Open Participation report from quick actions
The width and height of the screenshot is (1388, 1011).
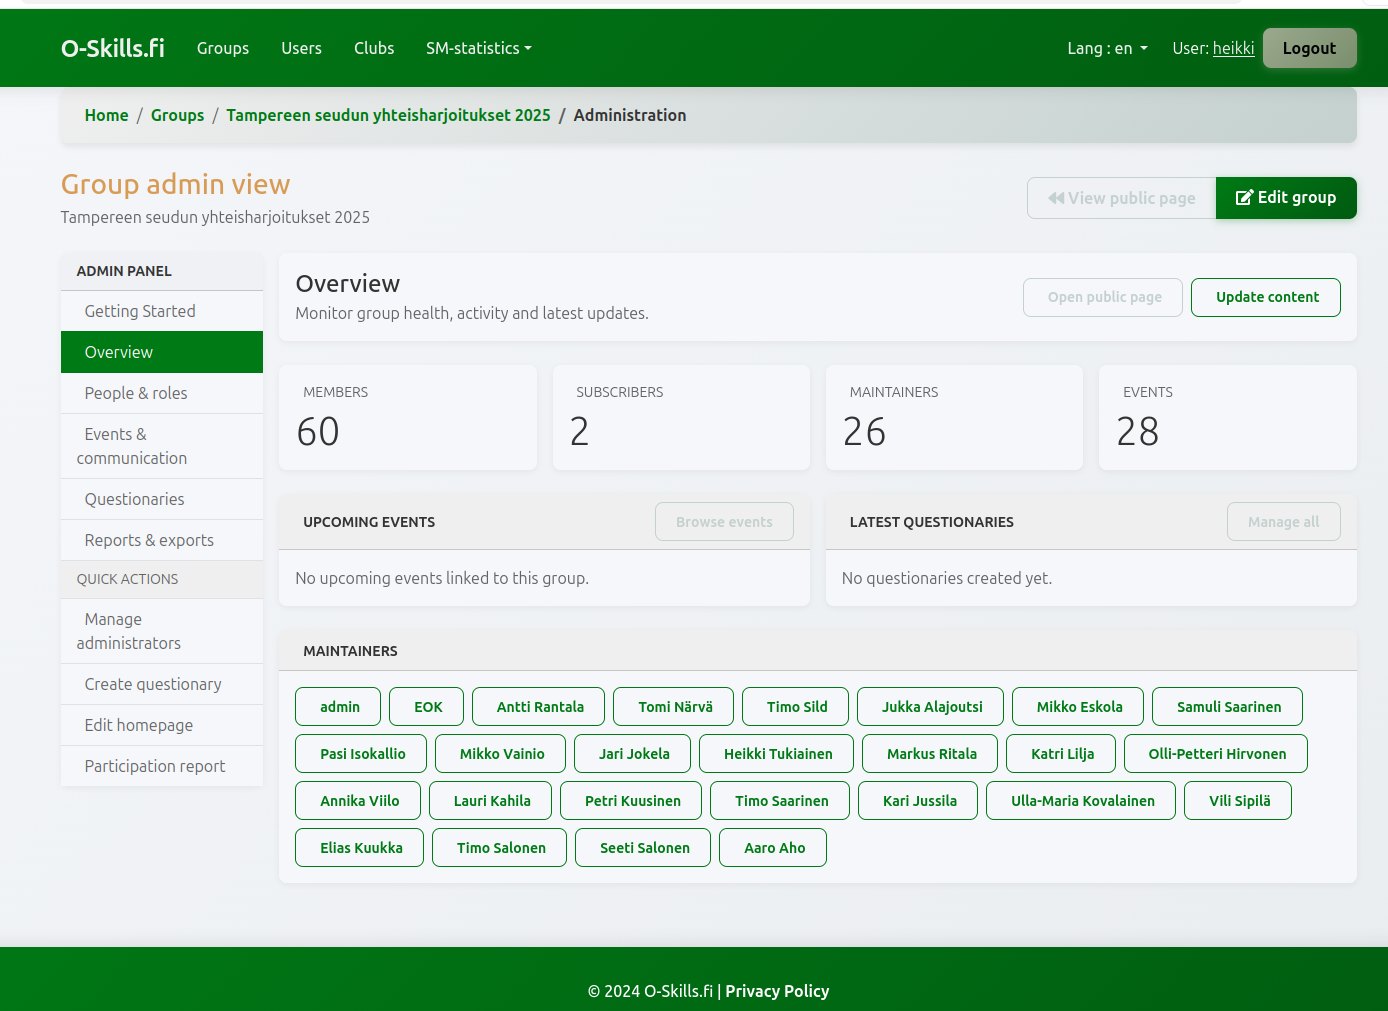click(x=155, y=766)
